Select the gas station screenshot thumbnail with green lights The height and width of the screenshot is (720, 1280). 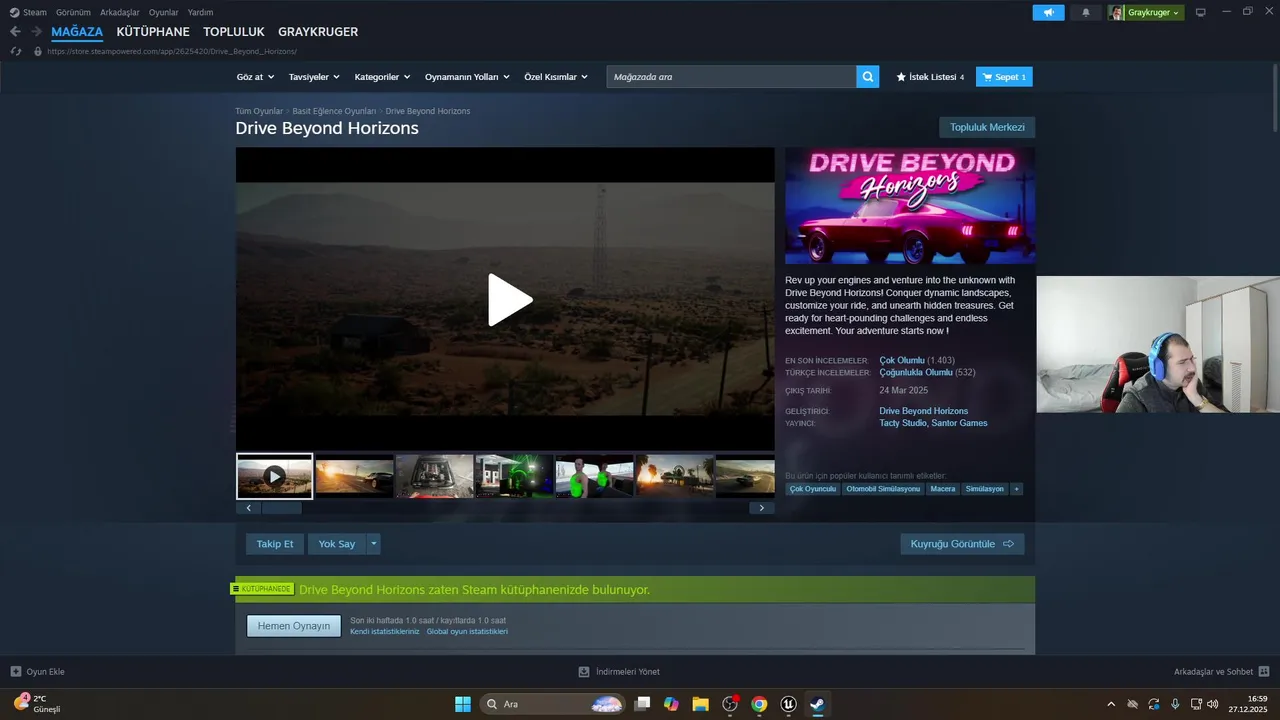point(515,476)
